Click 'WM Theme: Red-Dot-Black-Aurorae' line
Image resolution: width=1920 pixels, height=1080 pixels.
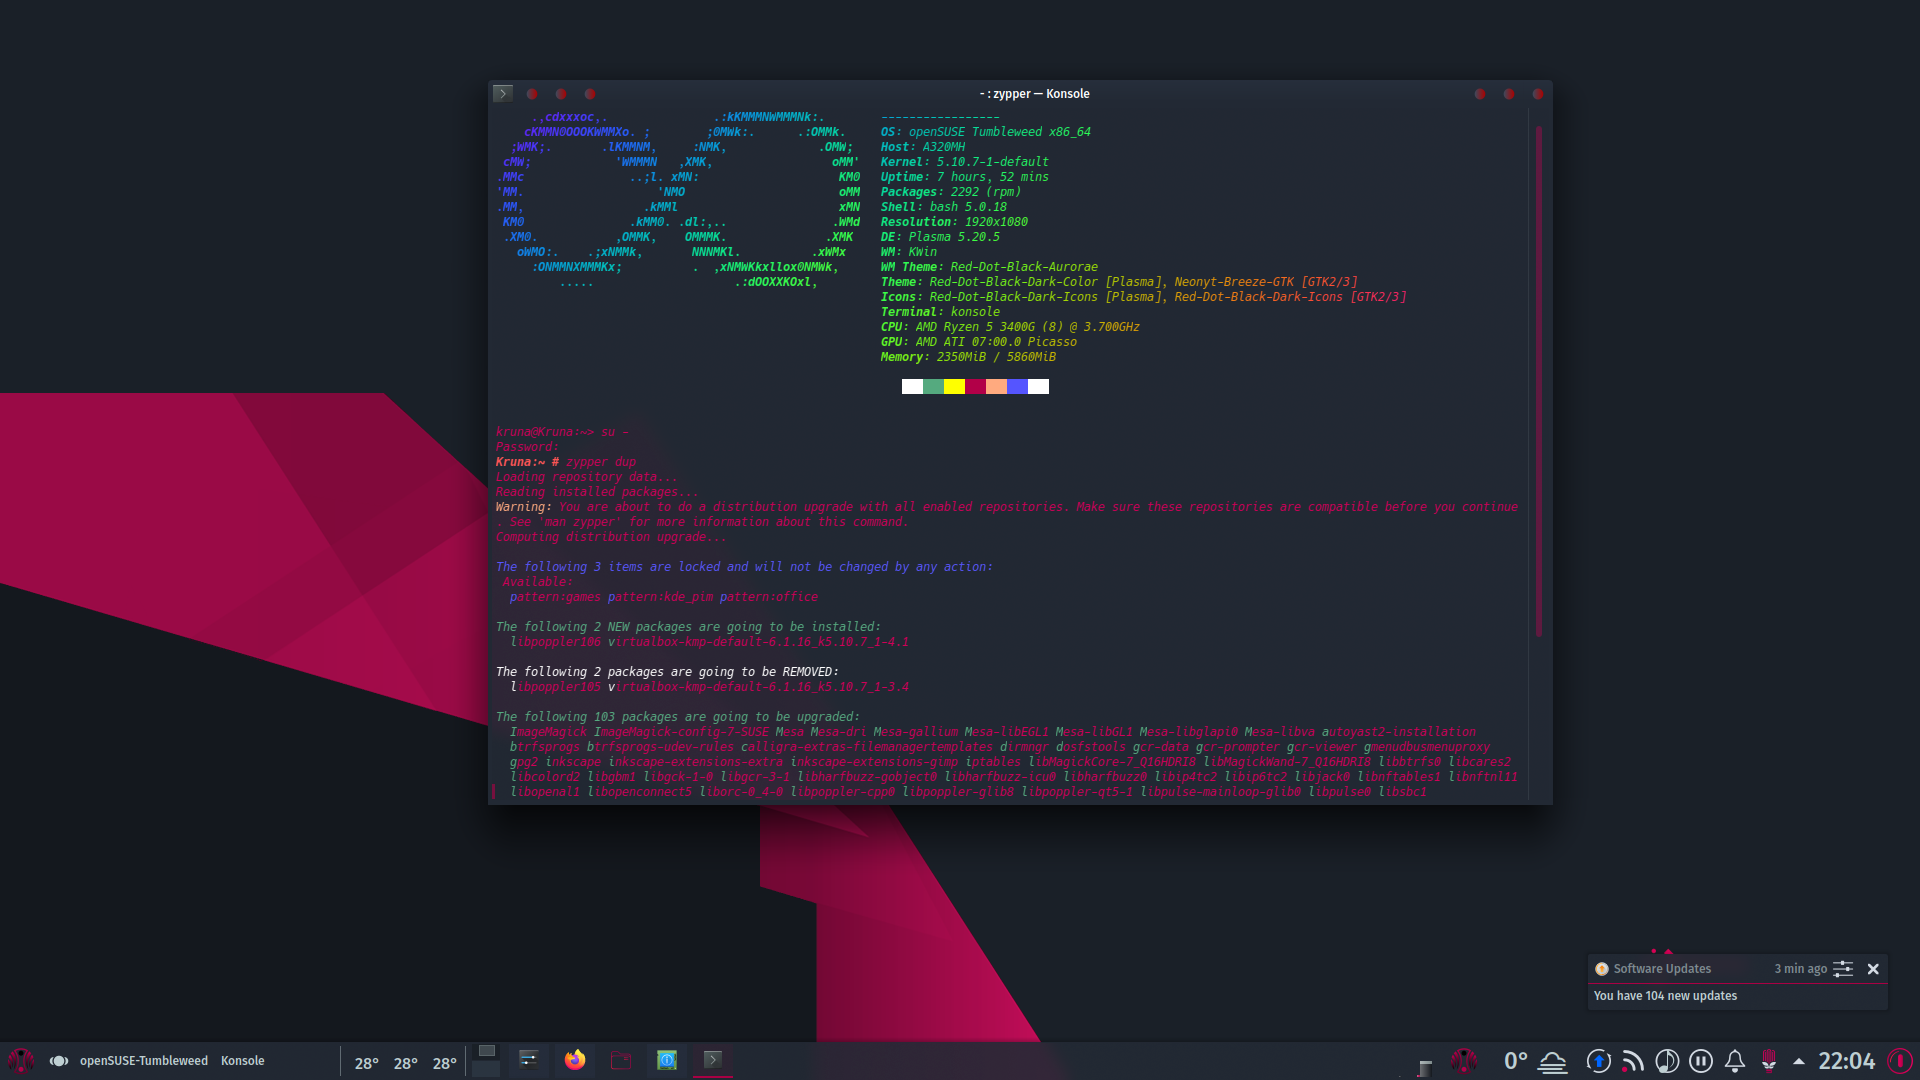(989, 267)
